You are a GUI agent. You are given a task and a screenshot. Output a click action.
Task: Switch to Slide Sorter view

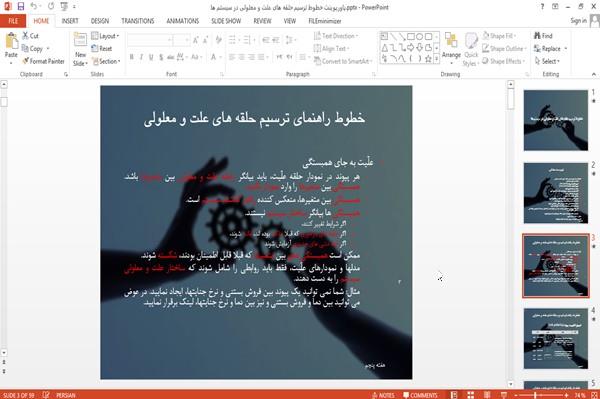(471, 395)
